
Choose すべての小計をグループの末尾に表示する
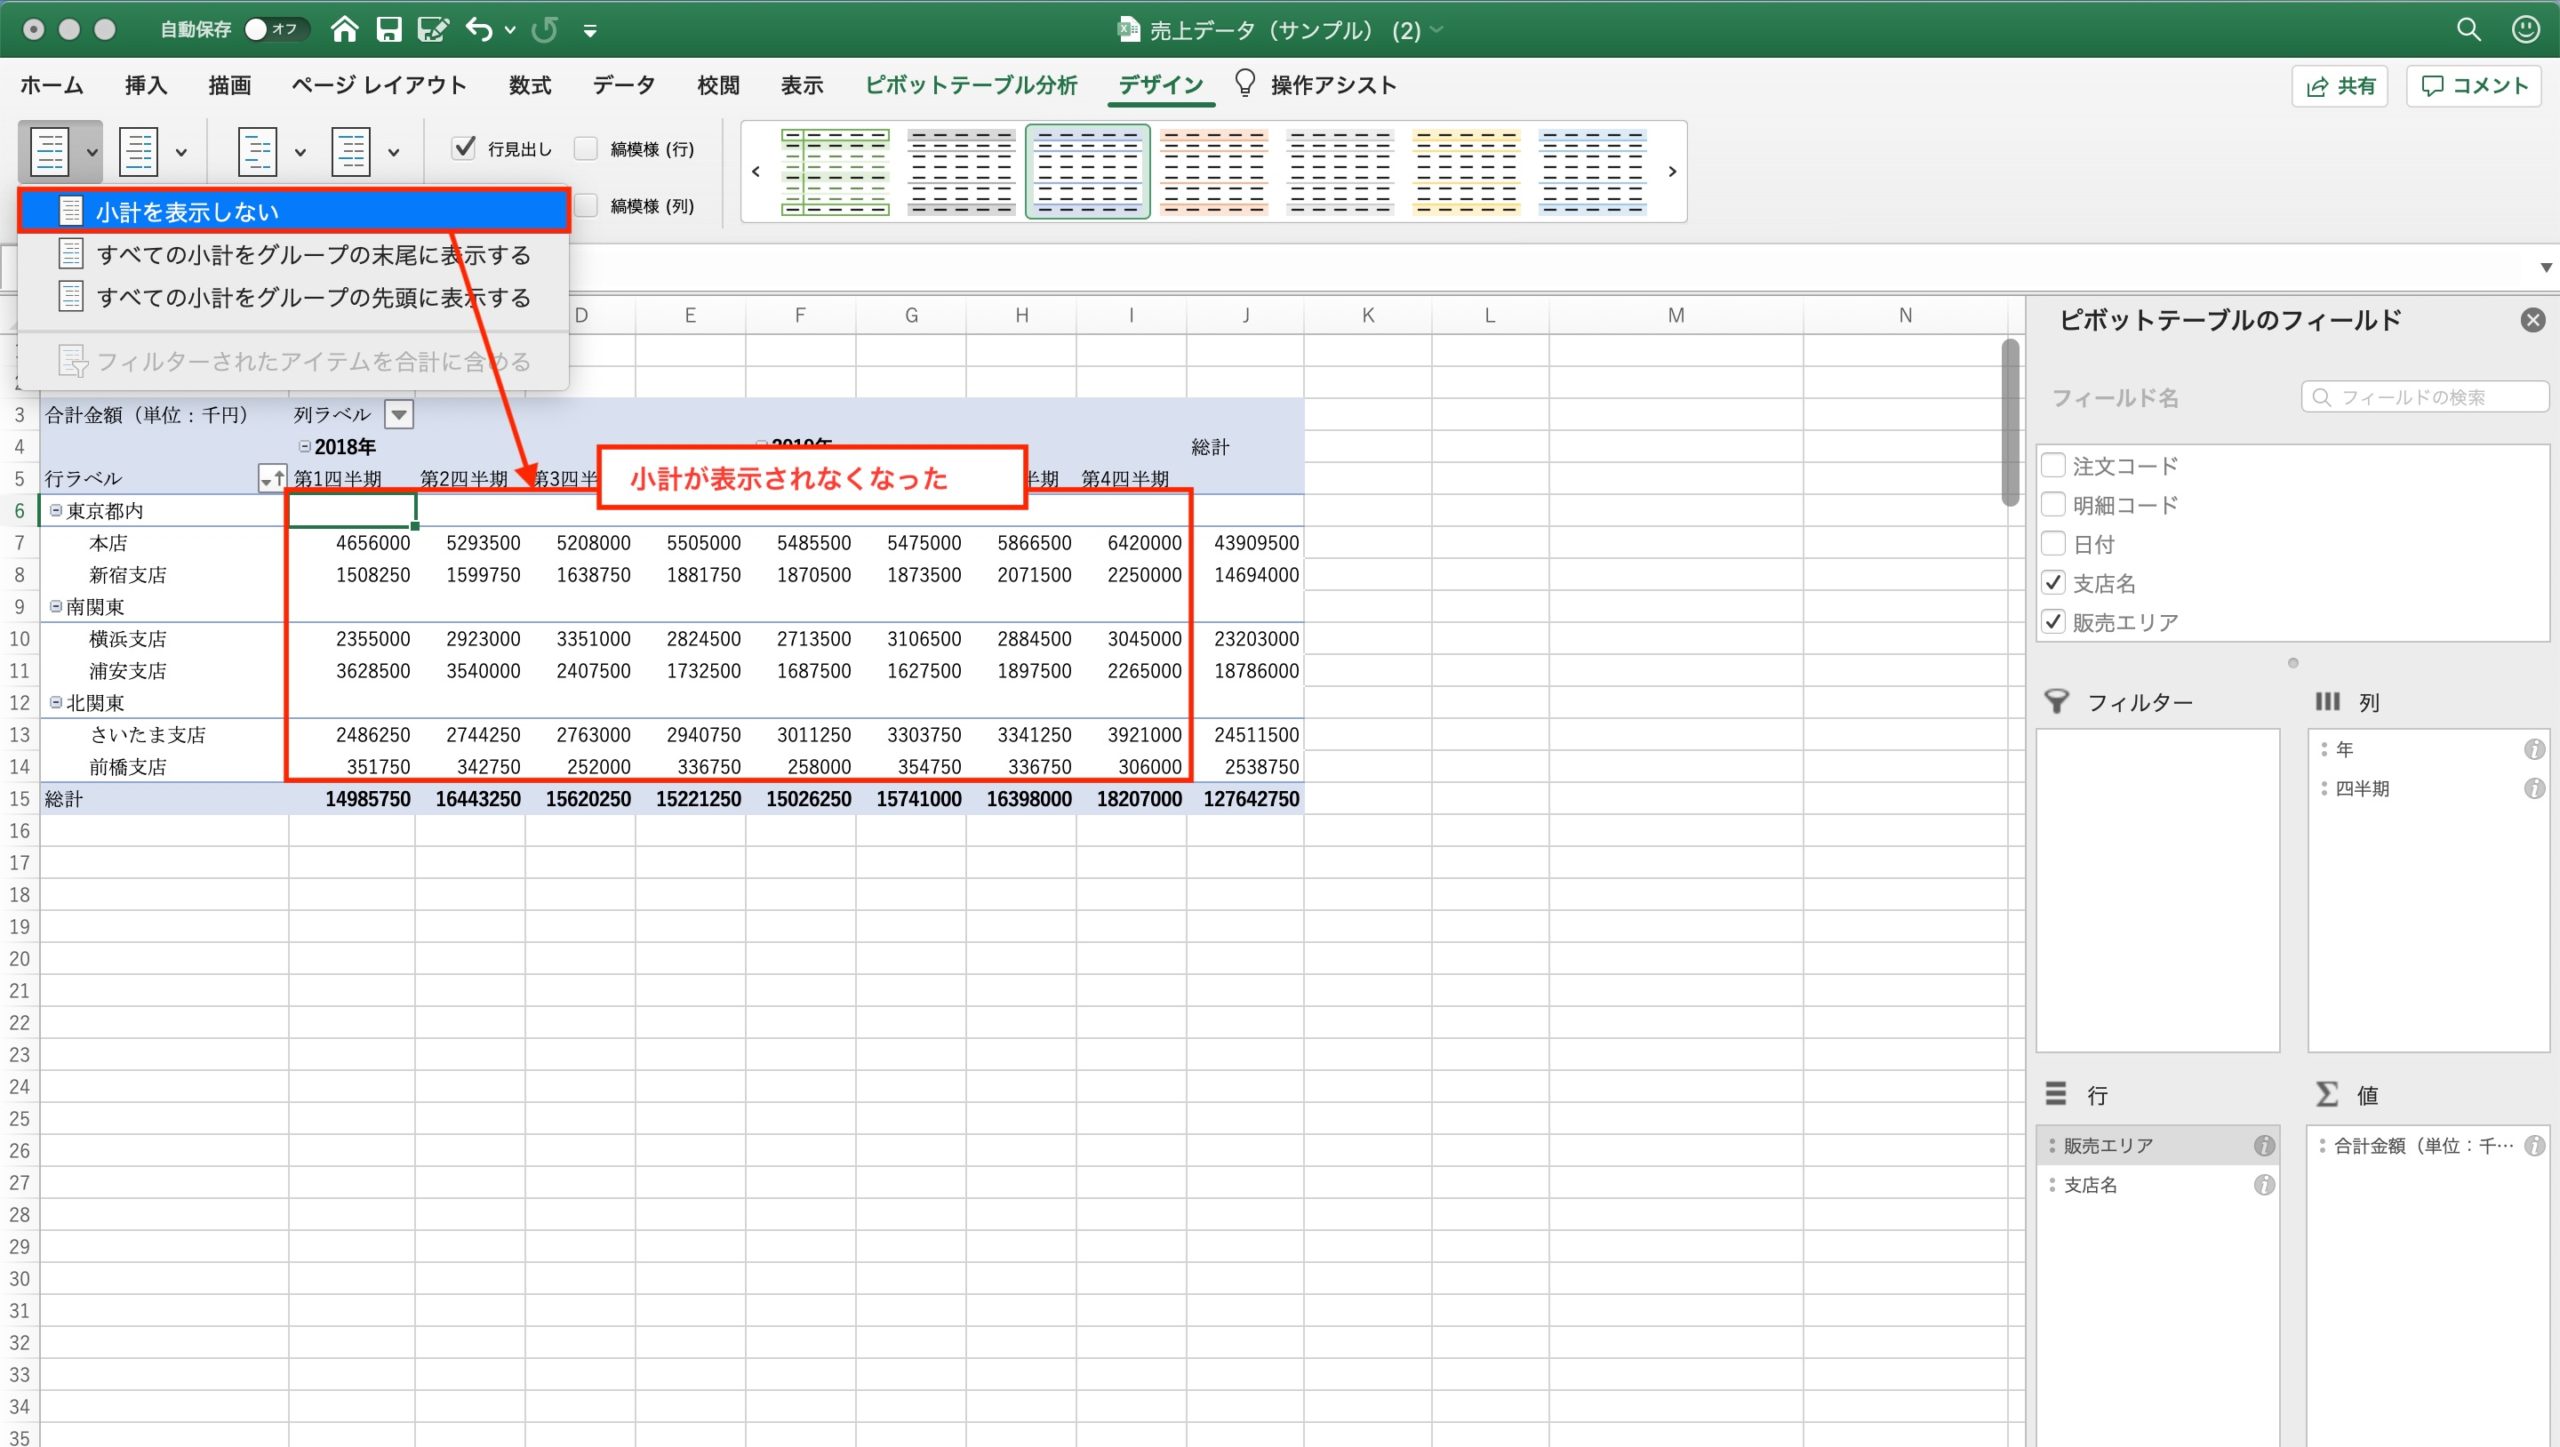pyautogui.click(x=294, y=254)
